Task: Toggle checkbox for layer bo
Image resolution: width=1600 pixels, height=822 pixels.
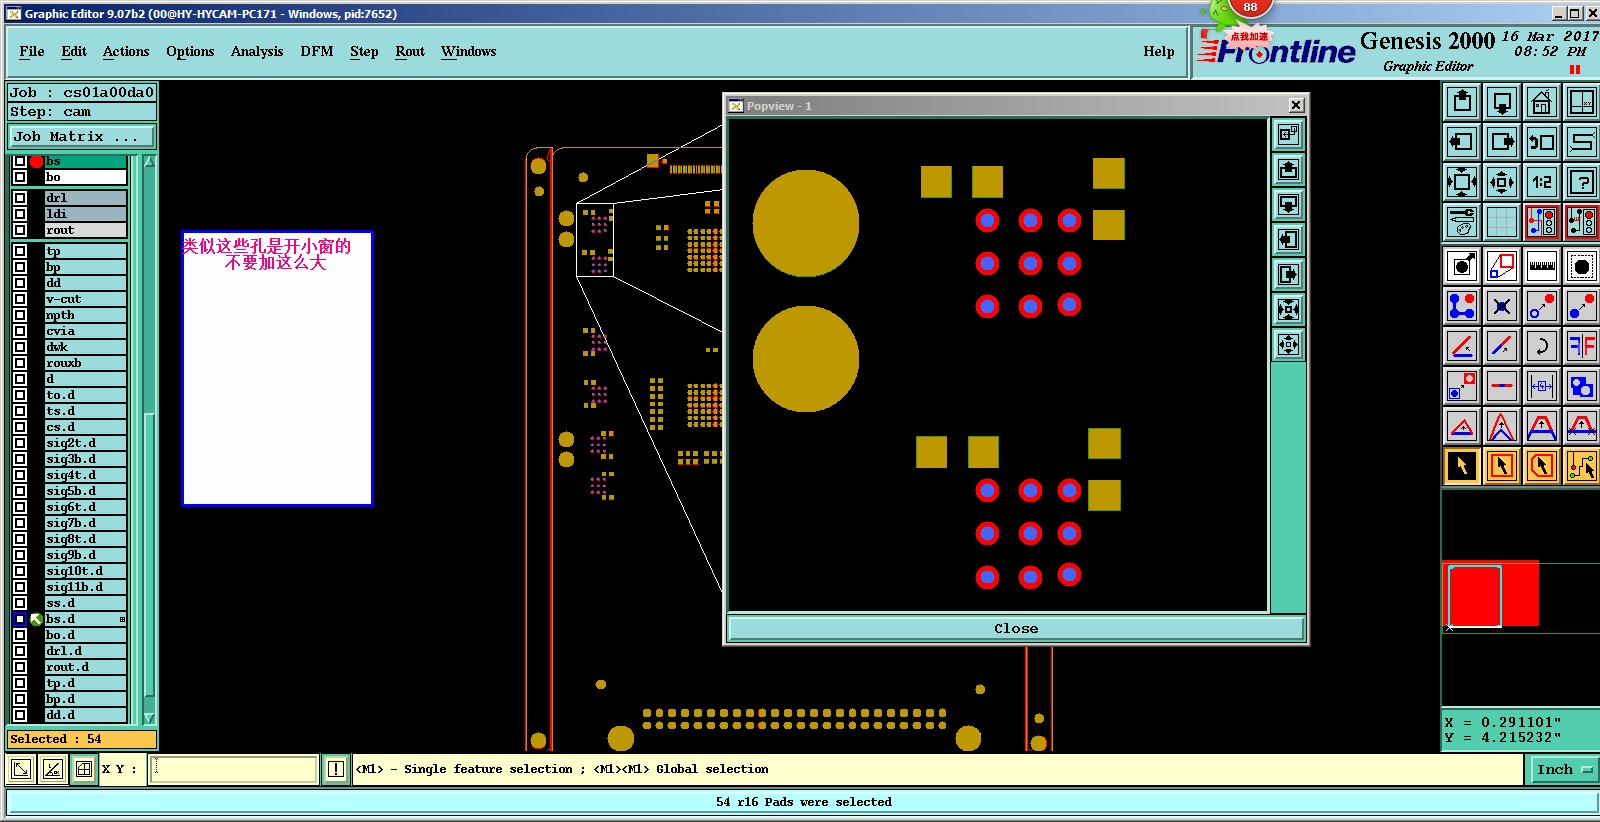Action: click(x=20, y=177)
